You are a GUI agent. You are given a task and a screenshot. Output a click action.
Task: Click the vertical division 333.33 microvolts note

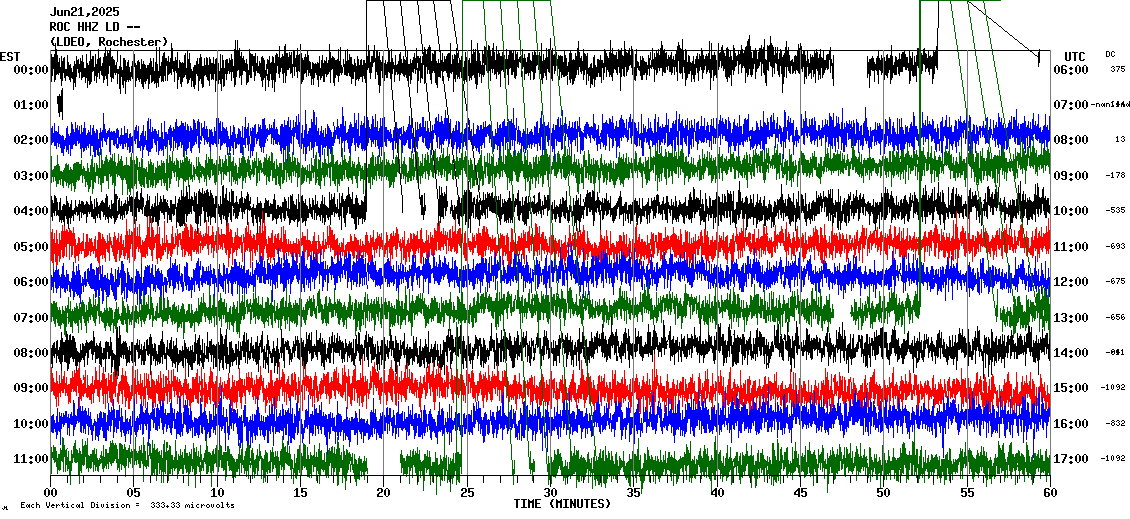coord(127,506)
